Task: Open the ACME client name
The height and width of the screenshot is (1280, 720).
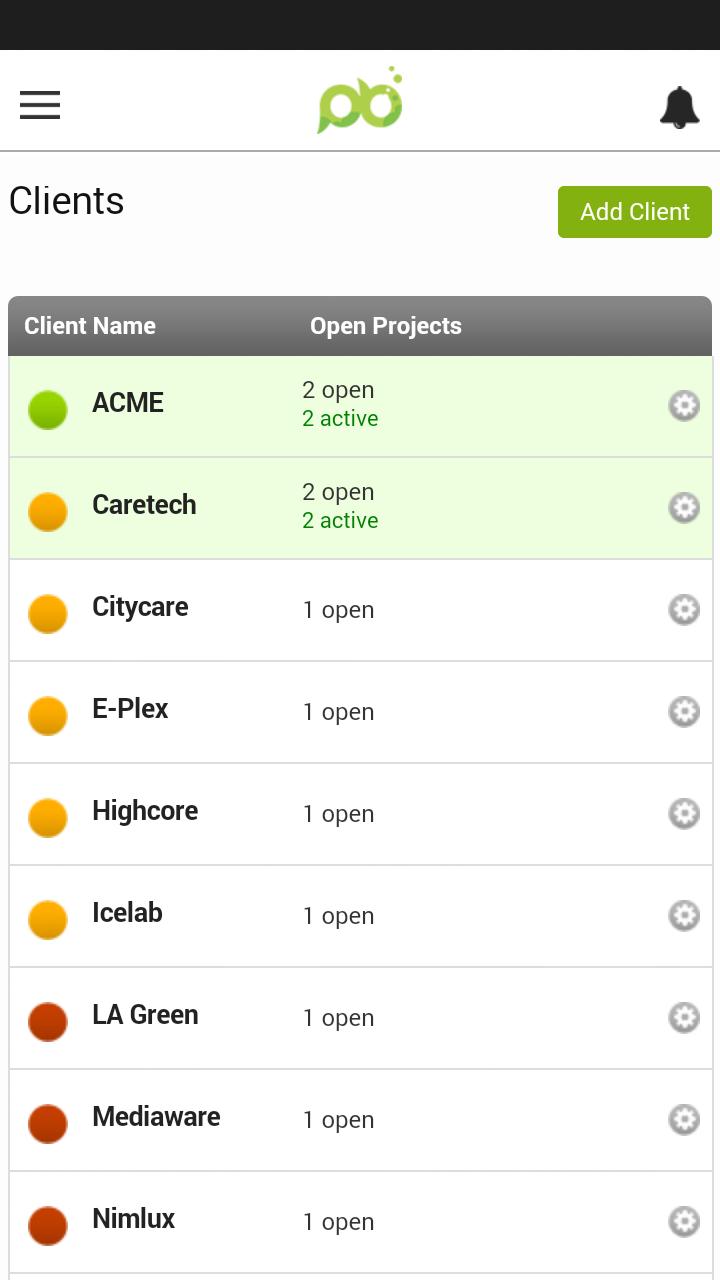Action: [128, 403]
